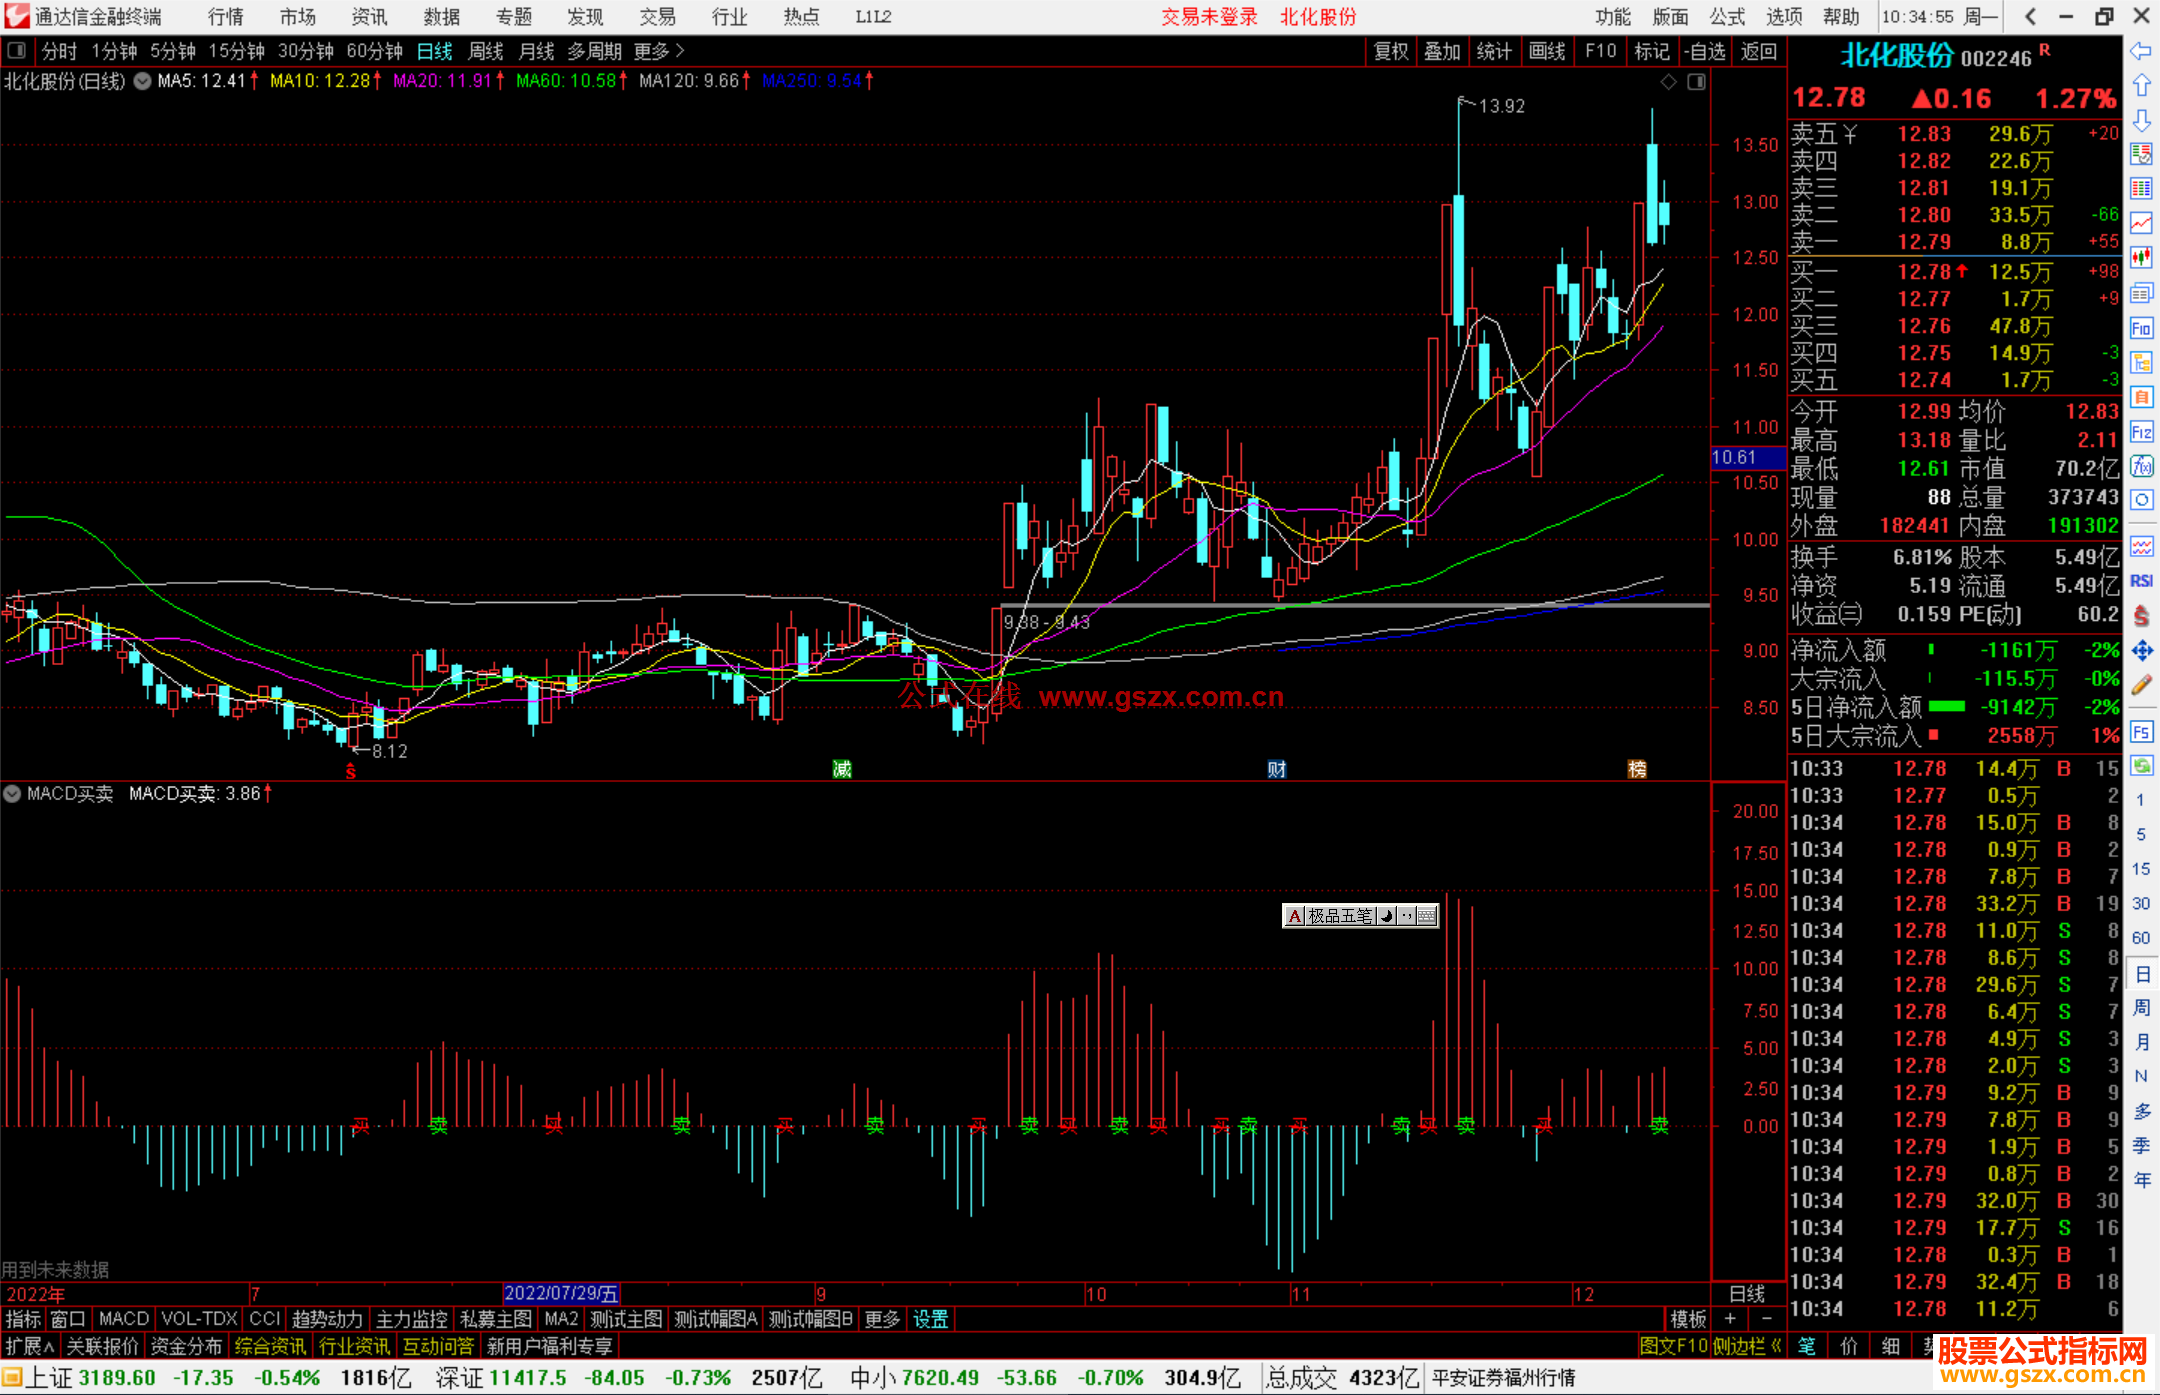This screenshot has height=1395, width=2160.
Task: Click the f(x) formula icon
Action: click(x=2141, y=466)
